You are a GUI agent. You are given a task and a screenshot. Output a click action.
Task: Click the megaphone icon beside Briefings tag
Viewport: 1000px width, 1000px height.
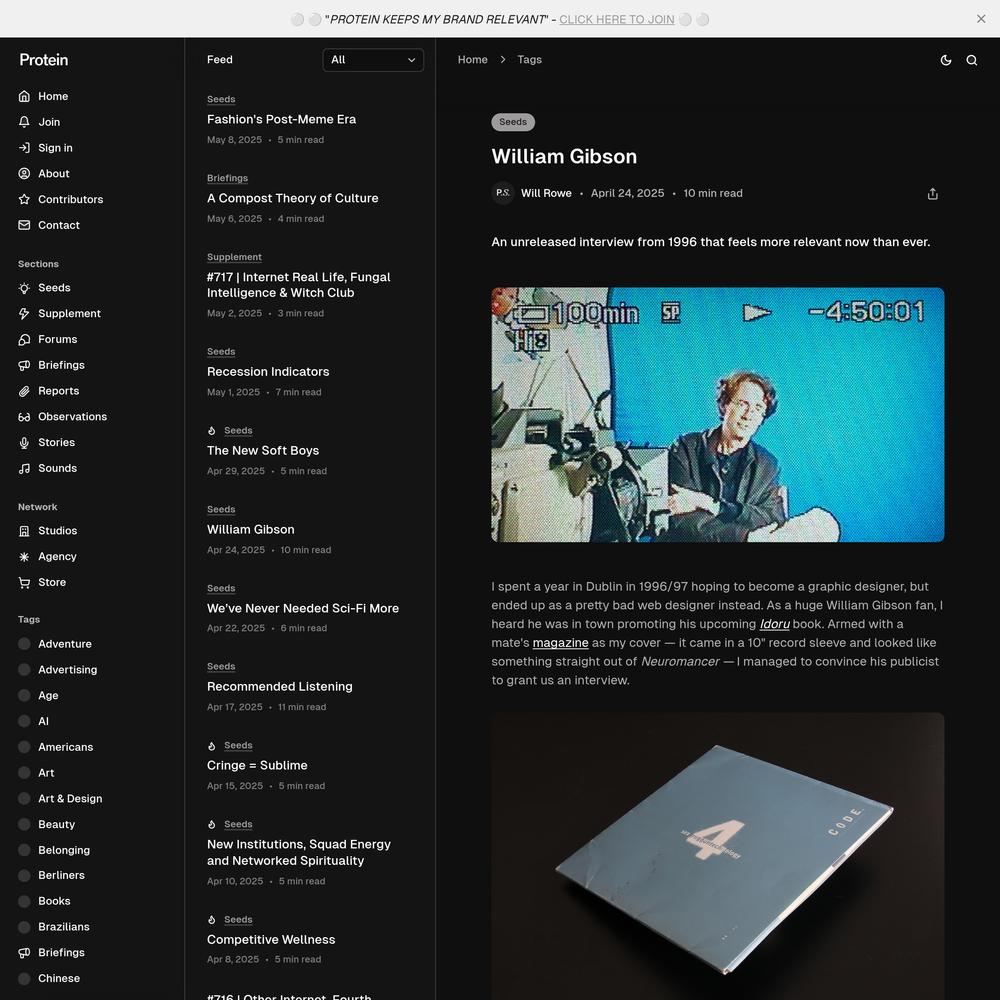[x=24, y=953]
